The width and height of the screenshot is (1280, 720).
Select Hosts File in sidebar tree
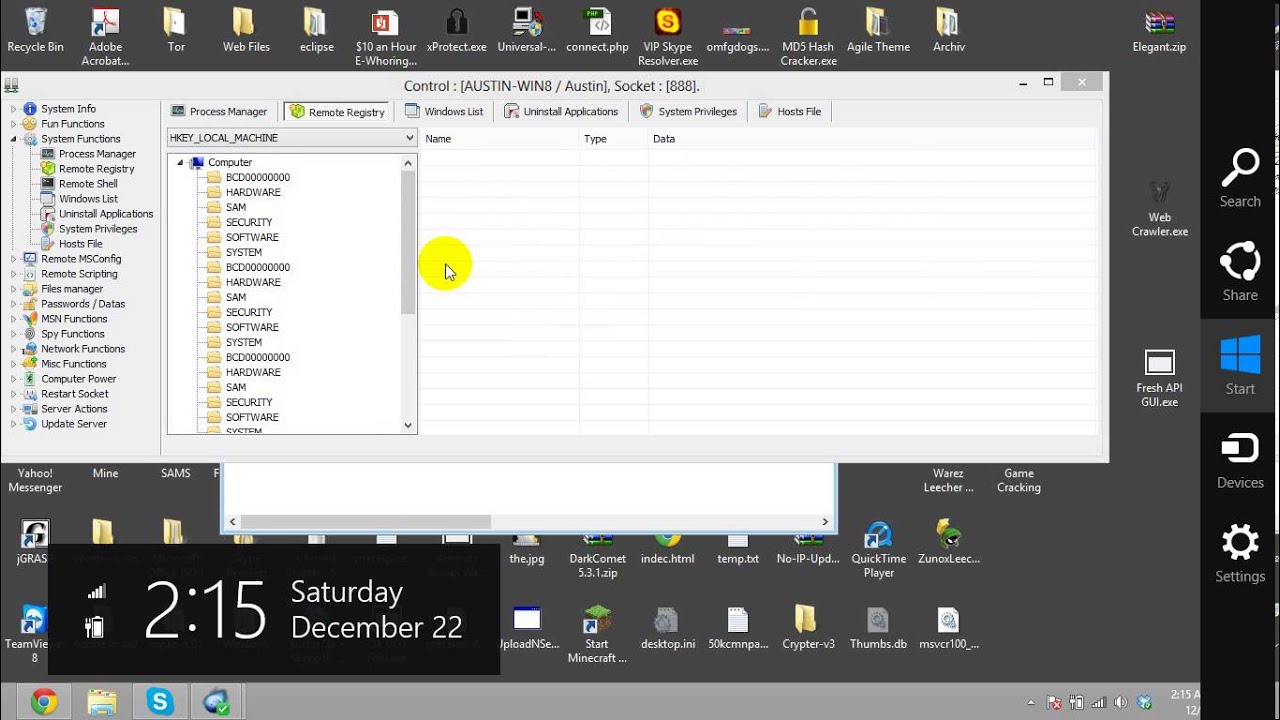[x=80, y=244]
